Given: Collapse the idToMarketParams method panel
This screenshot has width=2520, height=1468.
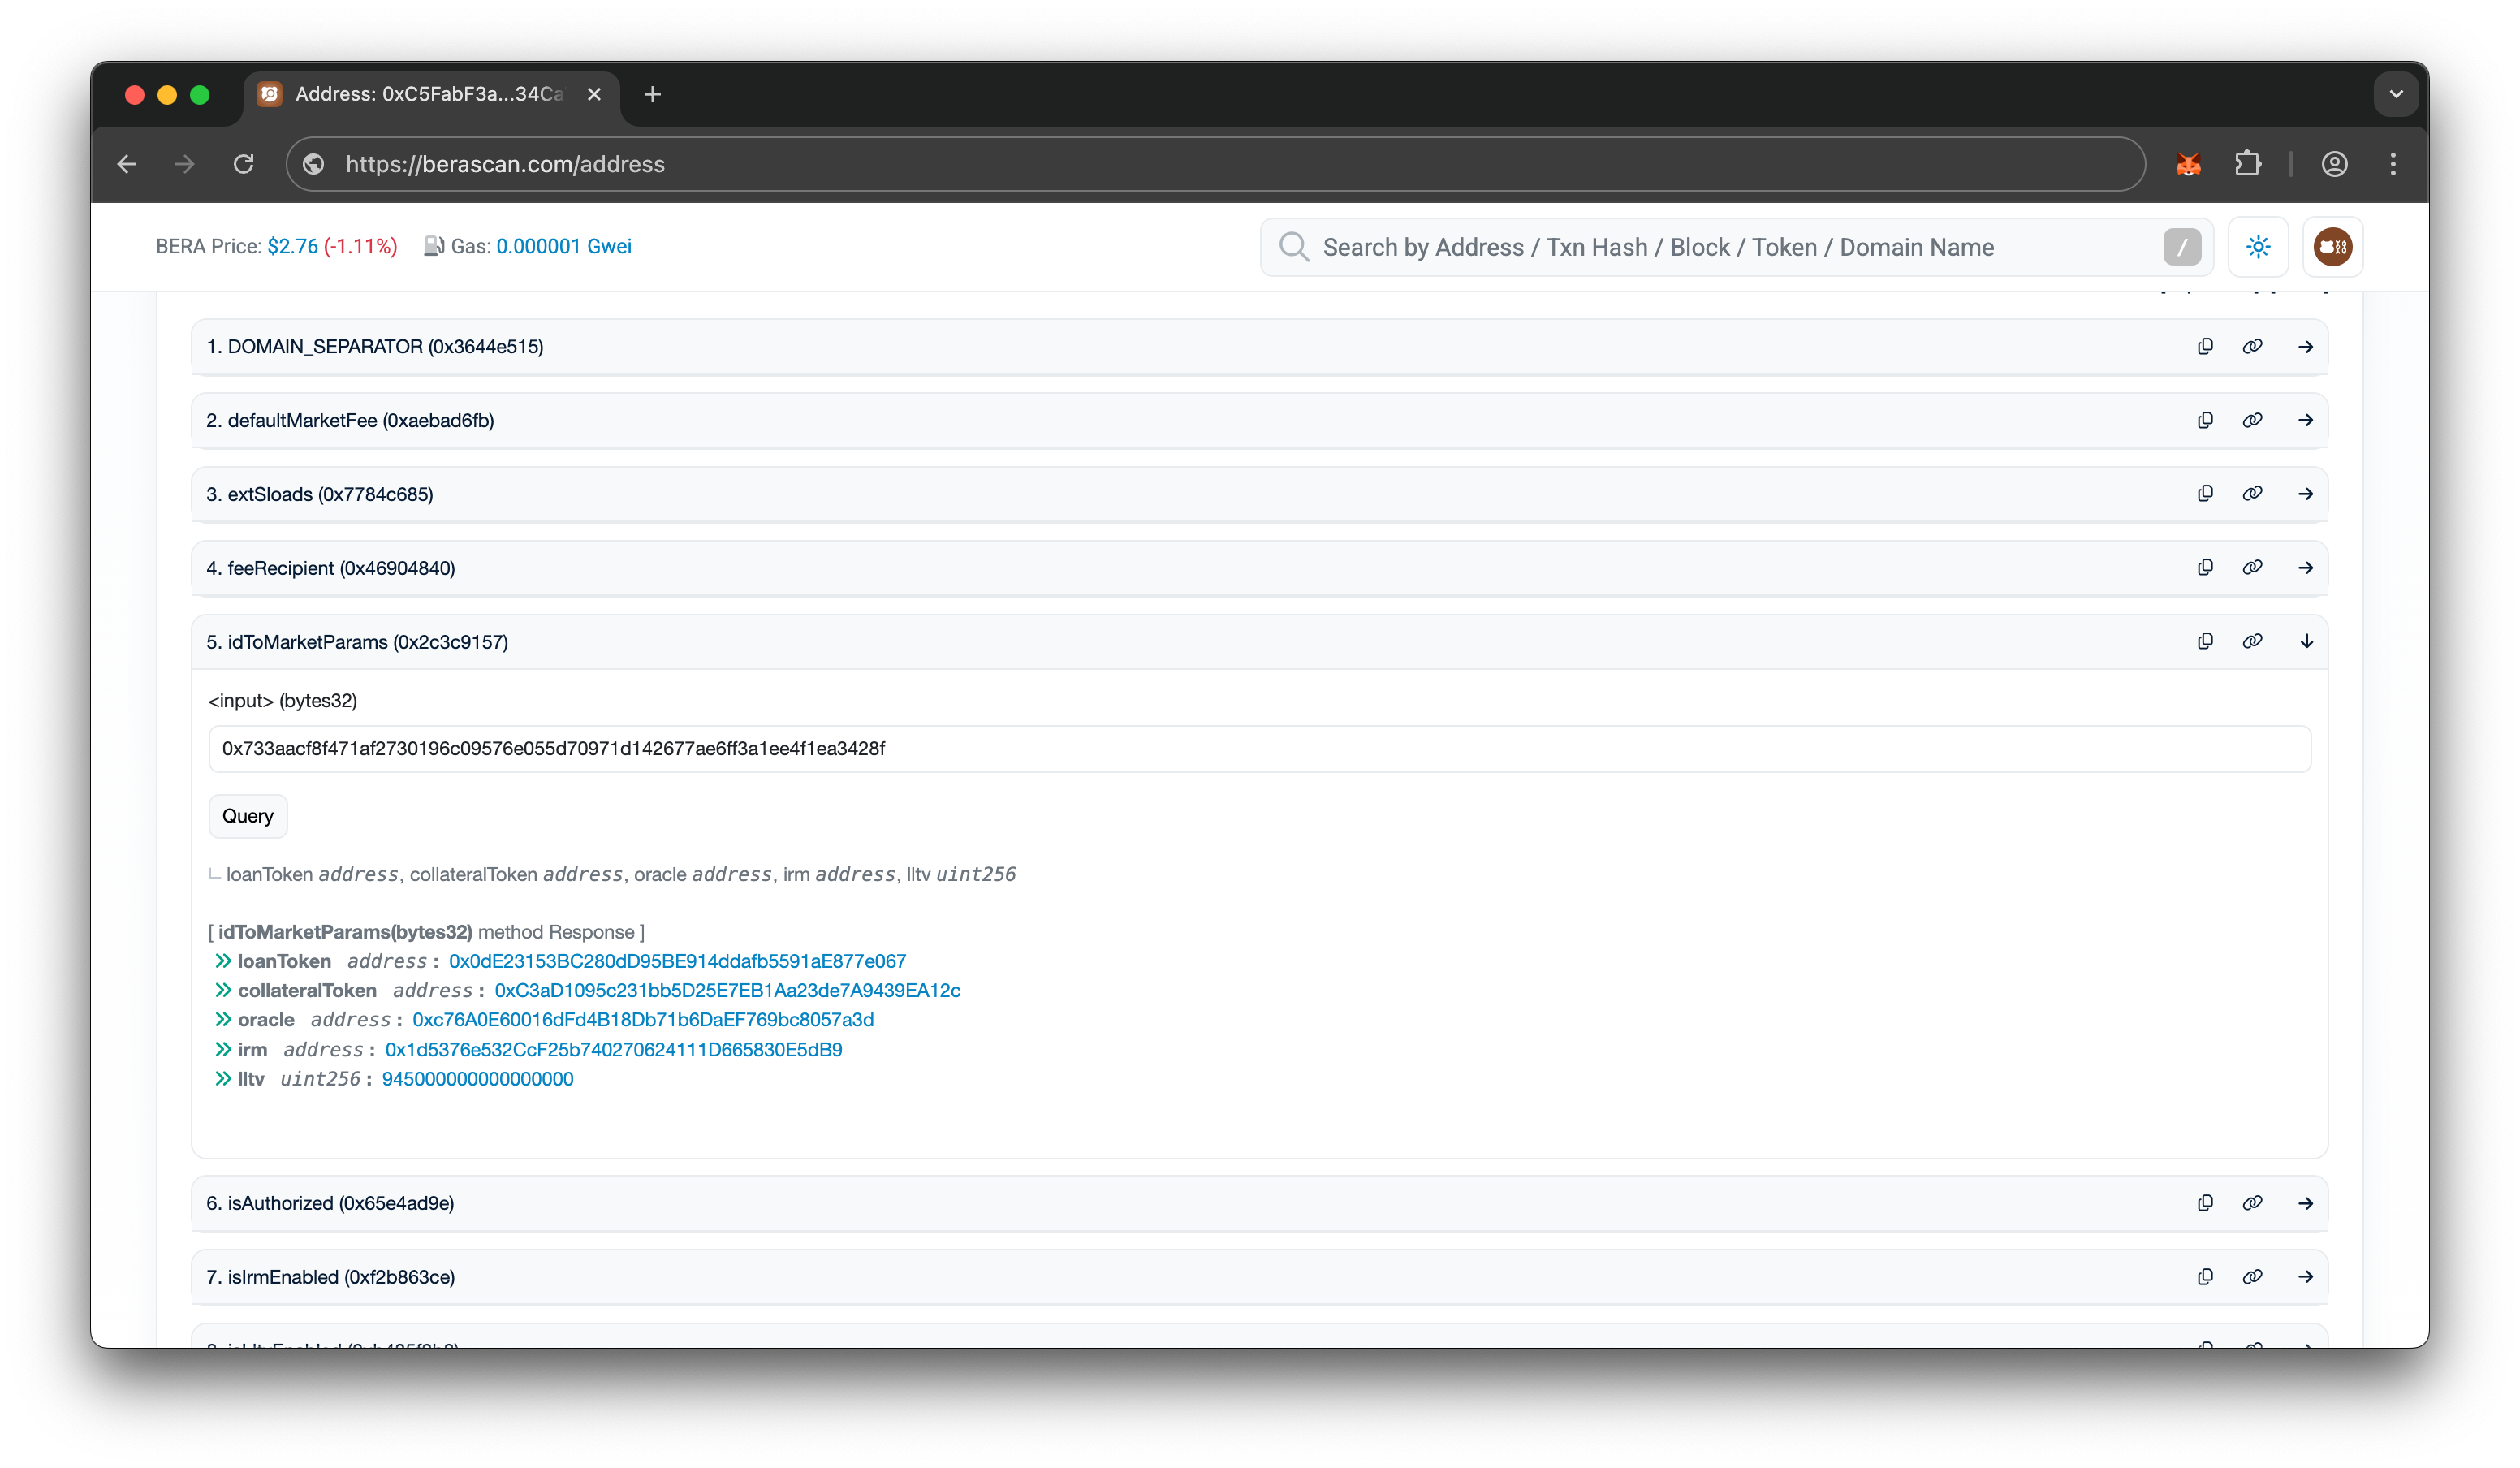Looking at the screenshot, I should point(2306,641).
